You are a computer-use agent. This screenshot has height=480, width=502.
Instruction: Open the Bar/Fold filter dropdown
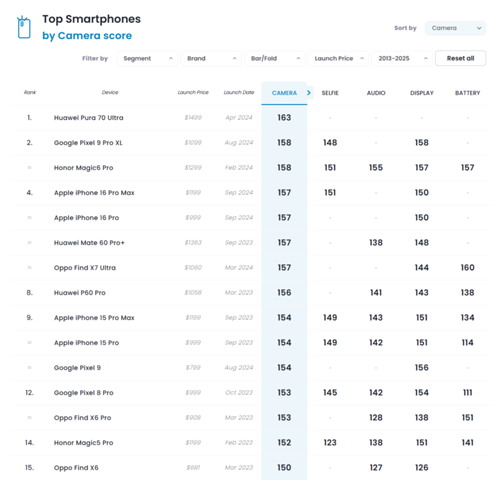[275, 59]
